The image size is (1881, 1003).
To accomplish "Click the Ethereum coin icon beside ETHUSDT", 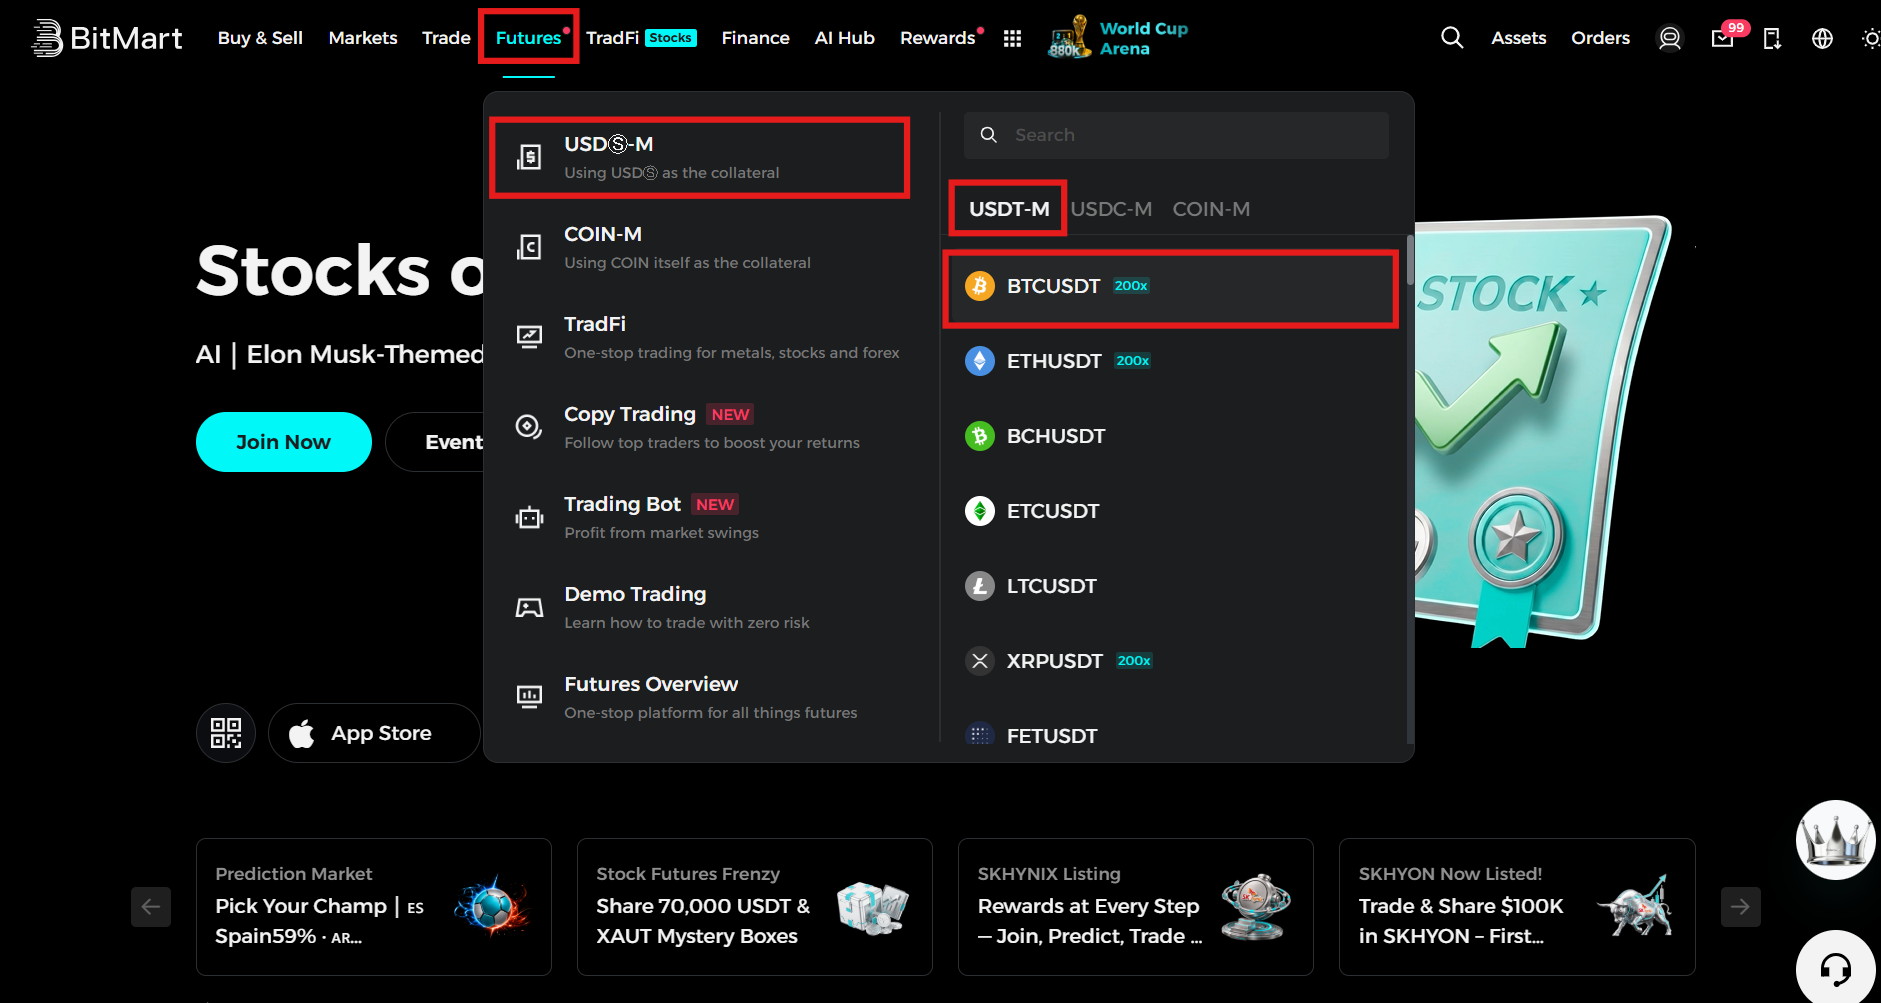I will (x=980, y=361).
